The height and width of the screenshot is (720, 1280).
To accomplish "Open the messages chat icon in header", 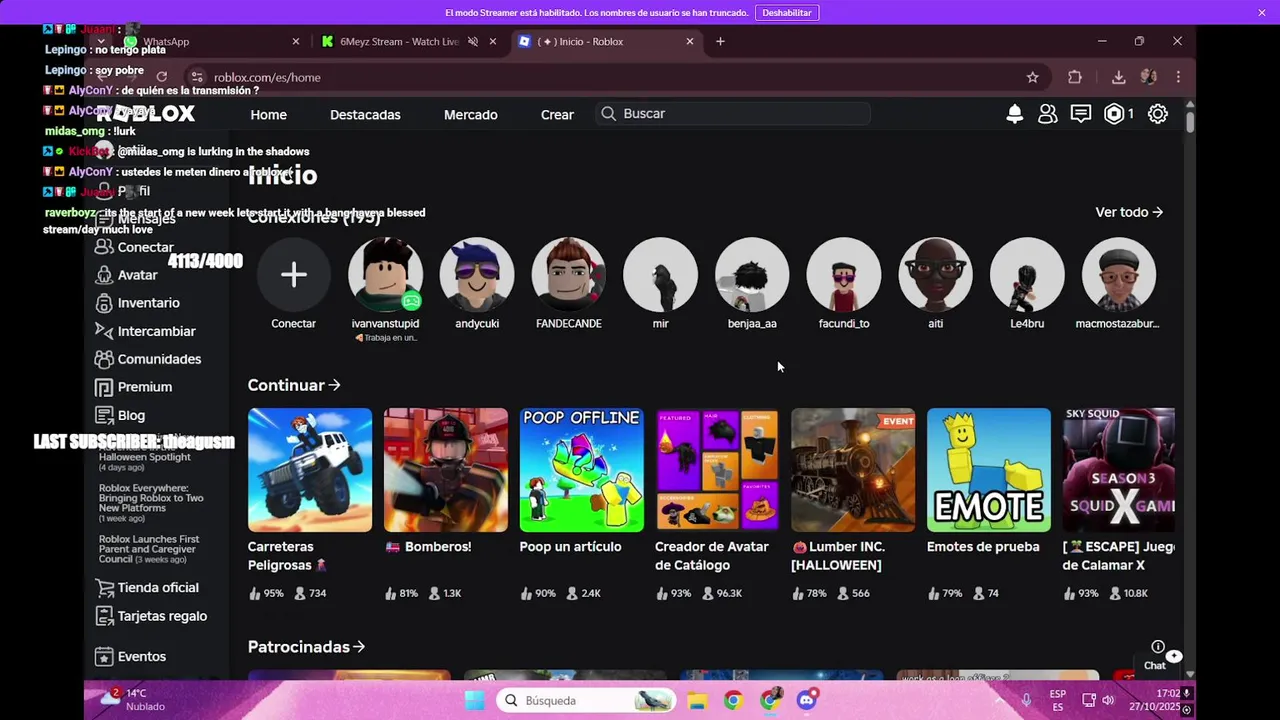I will pyautogui.click(x=1080, y=114).
